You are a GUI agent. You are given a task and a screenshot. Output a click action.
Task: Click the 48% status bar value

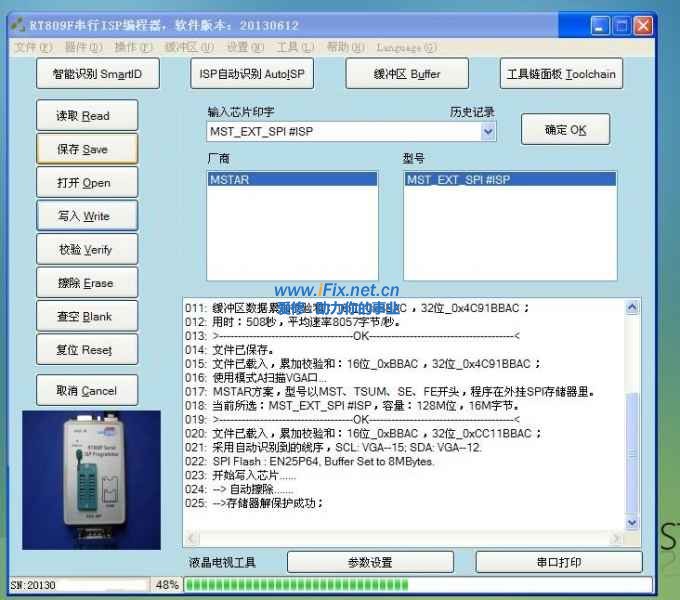point(167,585)
